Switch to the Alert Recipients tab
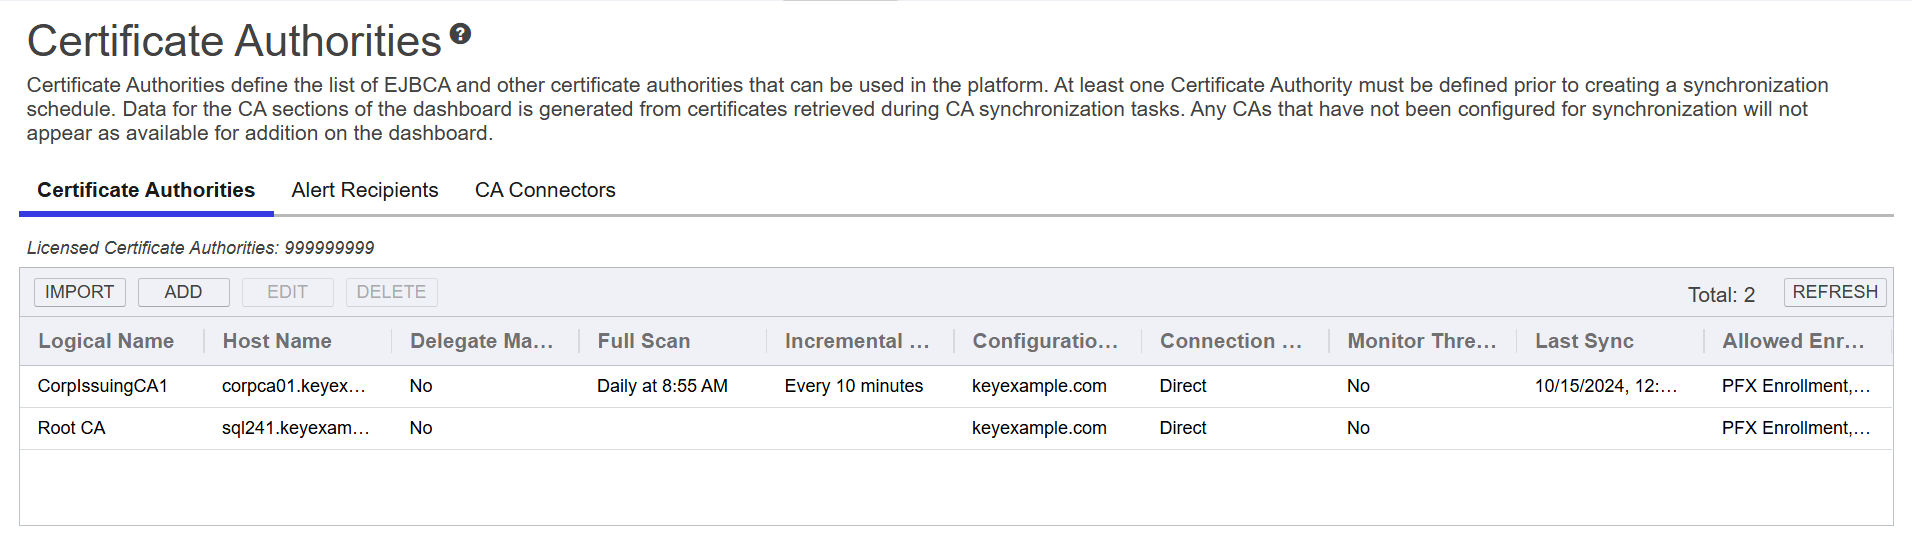Screen dimensions: 1912x558 tap(365, 190)
